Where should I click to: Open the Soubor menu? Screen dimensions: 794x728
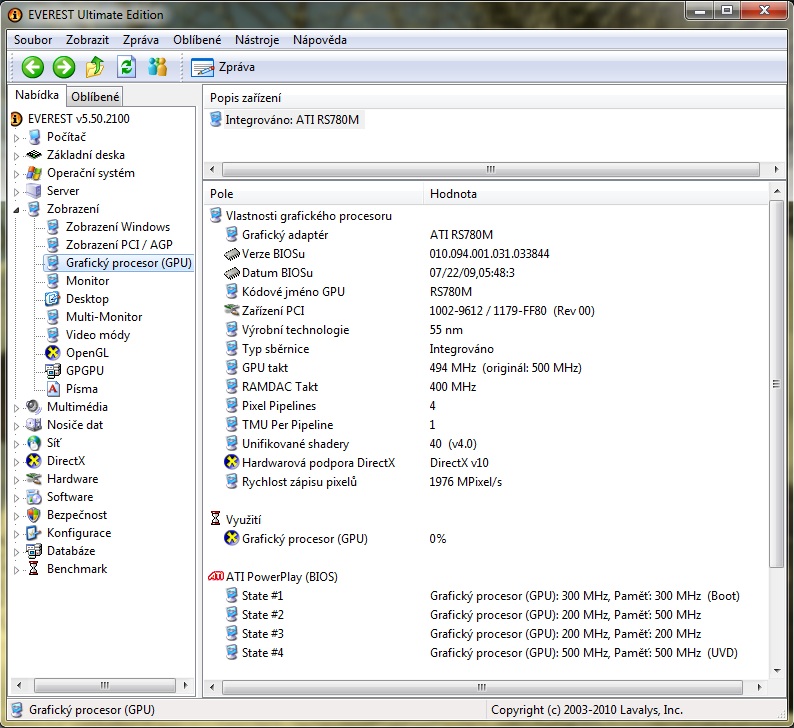coord(33,40)
